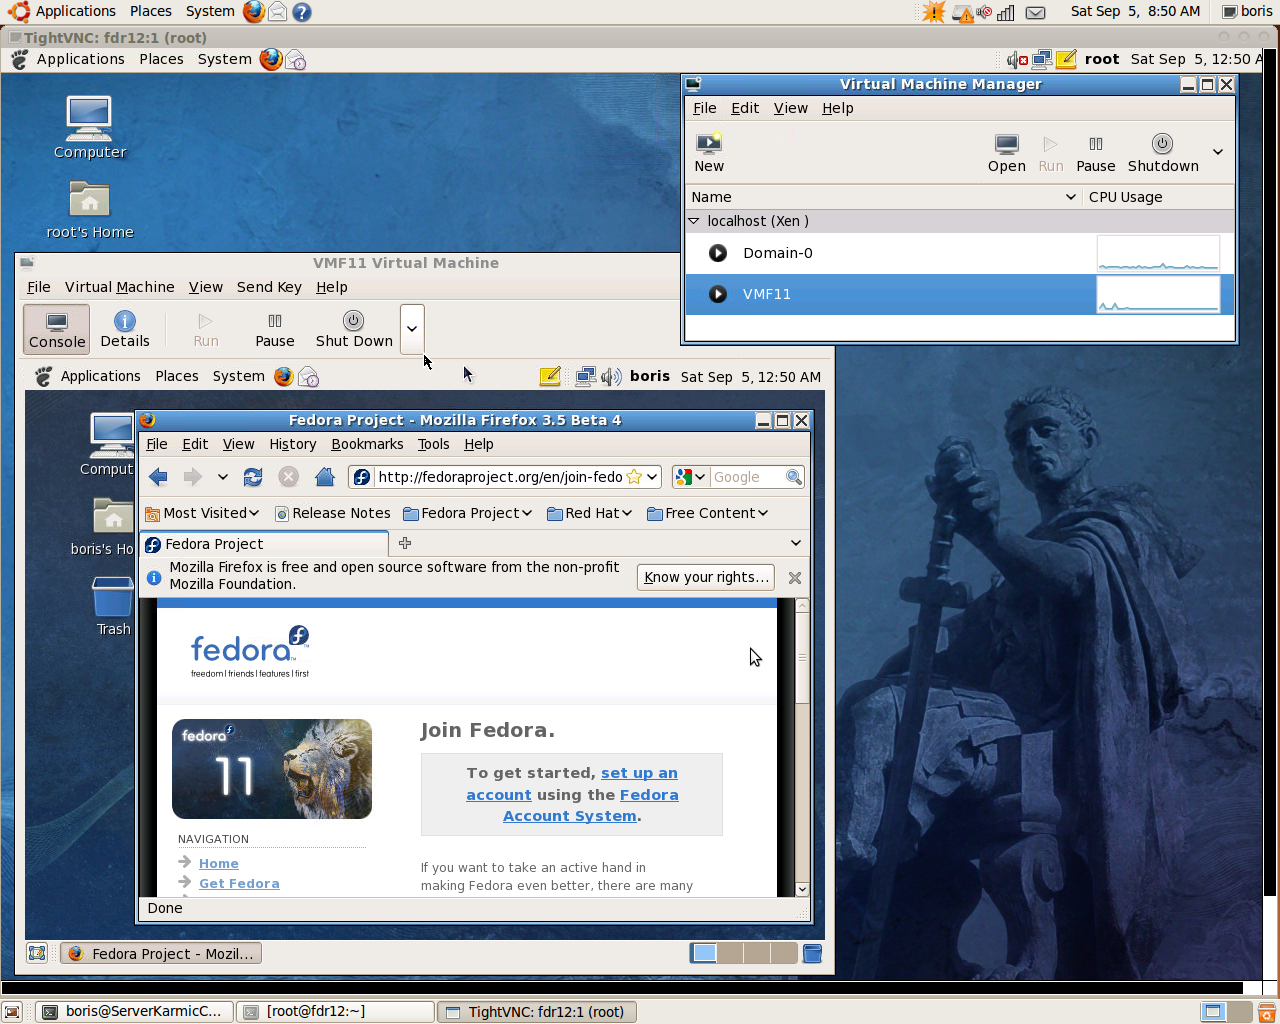
Task: Click Shutdown in Virtual Machine Manager toolbar
Action: click(x=1163, y=153)
